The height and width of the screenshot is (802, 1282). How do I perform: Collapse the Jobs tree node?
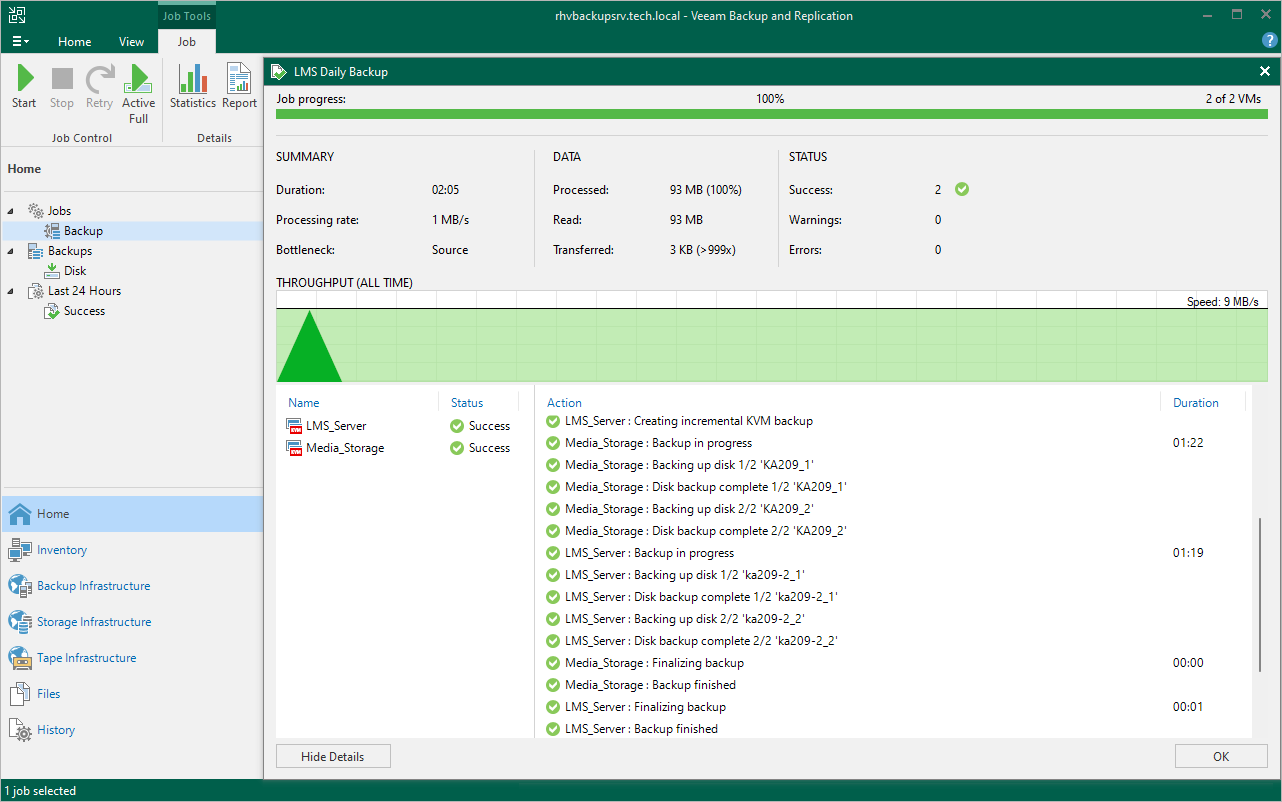[x=11, y=211]
